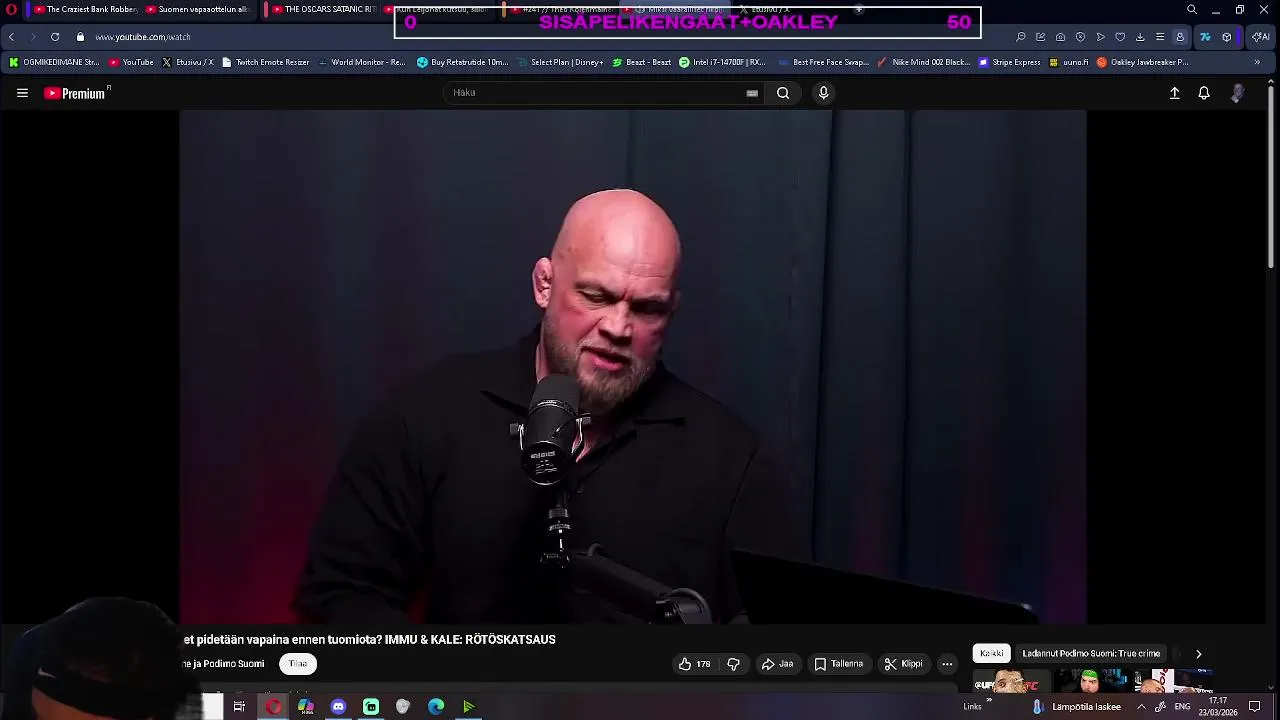Image resolution: width=1280 pixels, height=720 pixels.
Task: Save video with the Tallenna button
Action: click(839, 664)
